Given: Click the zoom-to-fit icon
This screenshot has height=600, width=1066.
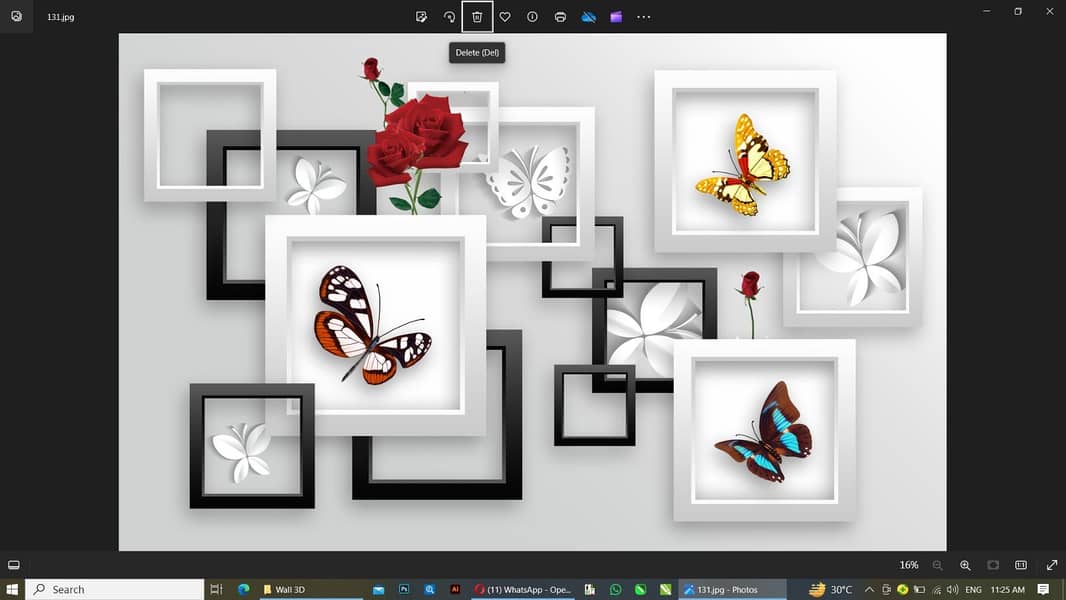Looking at the screenshot, I should point(993,565).
